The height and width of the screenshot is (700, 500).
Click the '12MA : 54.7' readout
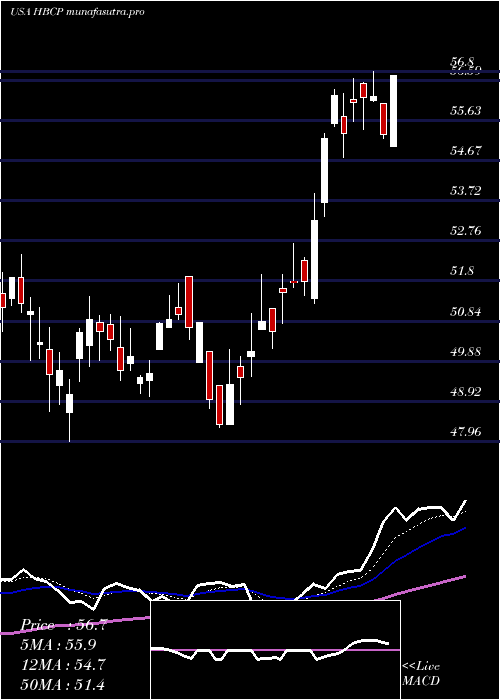(x=62, y=665)
